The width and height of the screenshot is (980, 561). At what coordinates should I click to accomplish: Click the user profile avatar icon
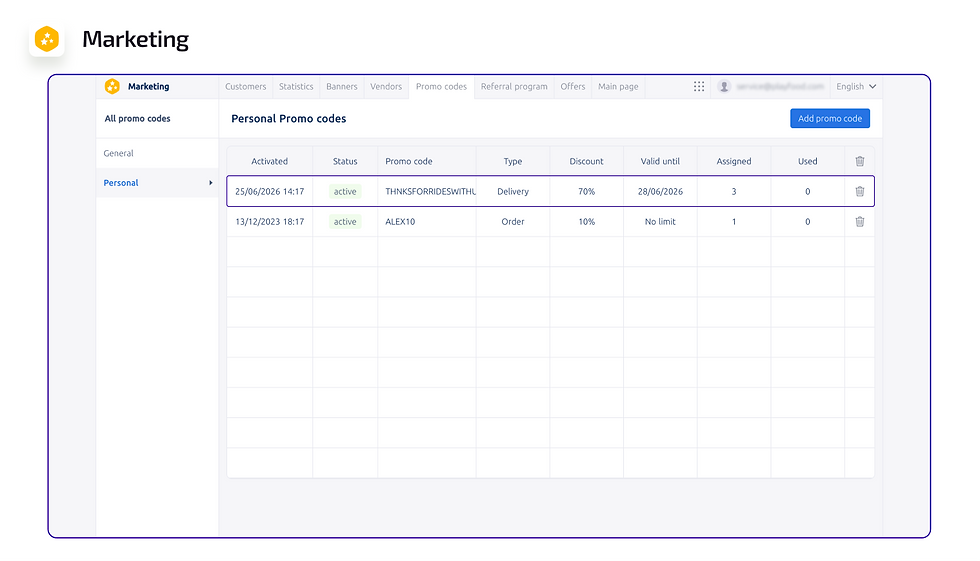tap(724, 86)
